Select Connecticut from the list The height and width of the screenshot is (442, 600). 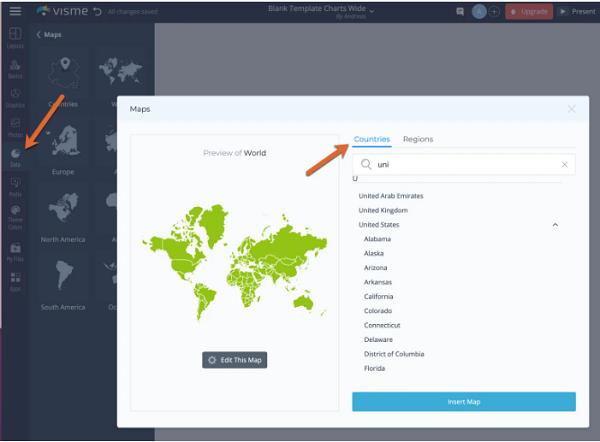(382, 325)
